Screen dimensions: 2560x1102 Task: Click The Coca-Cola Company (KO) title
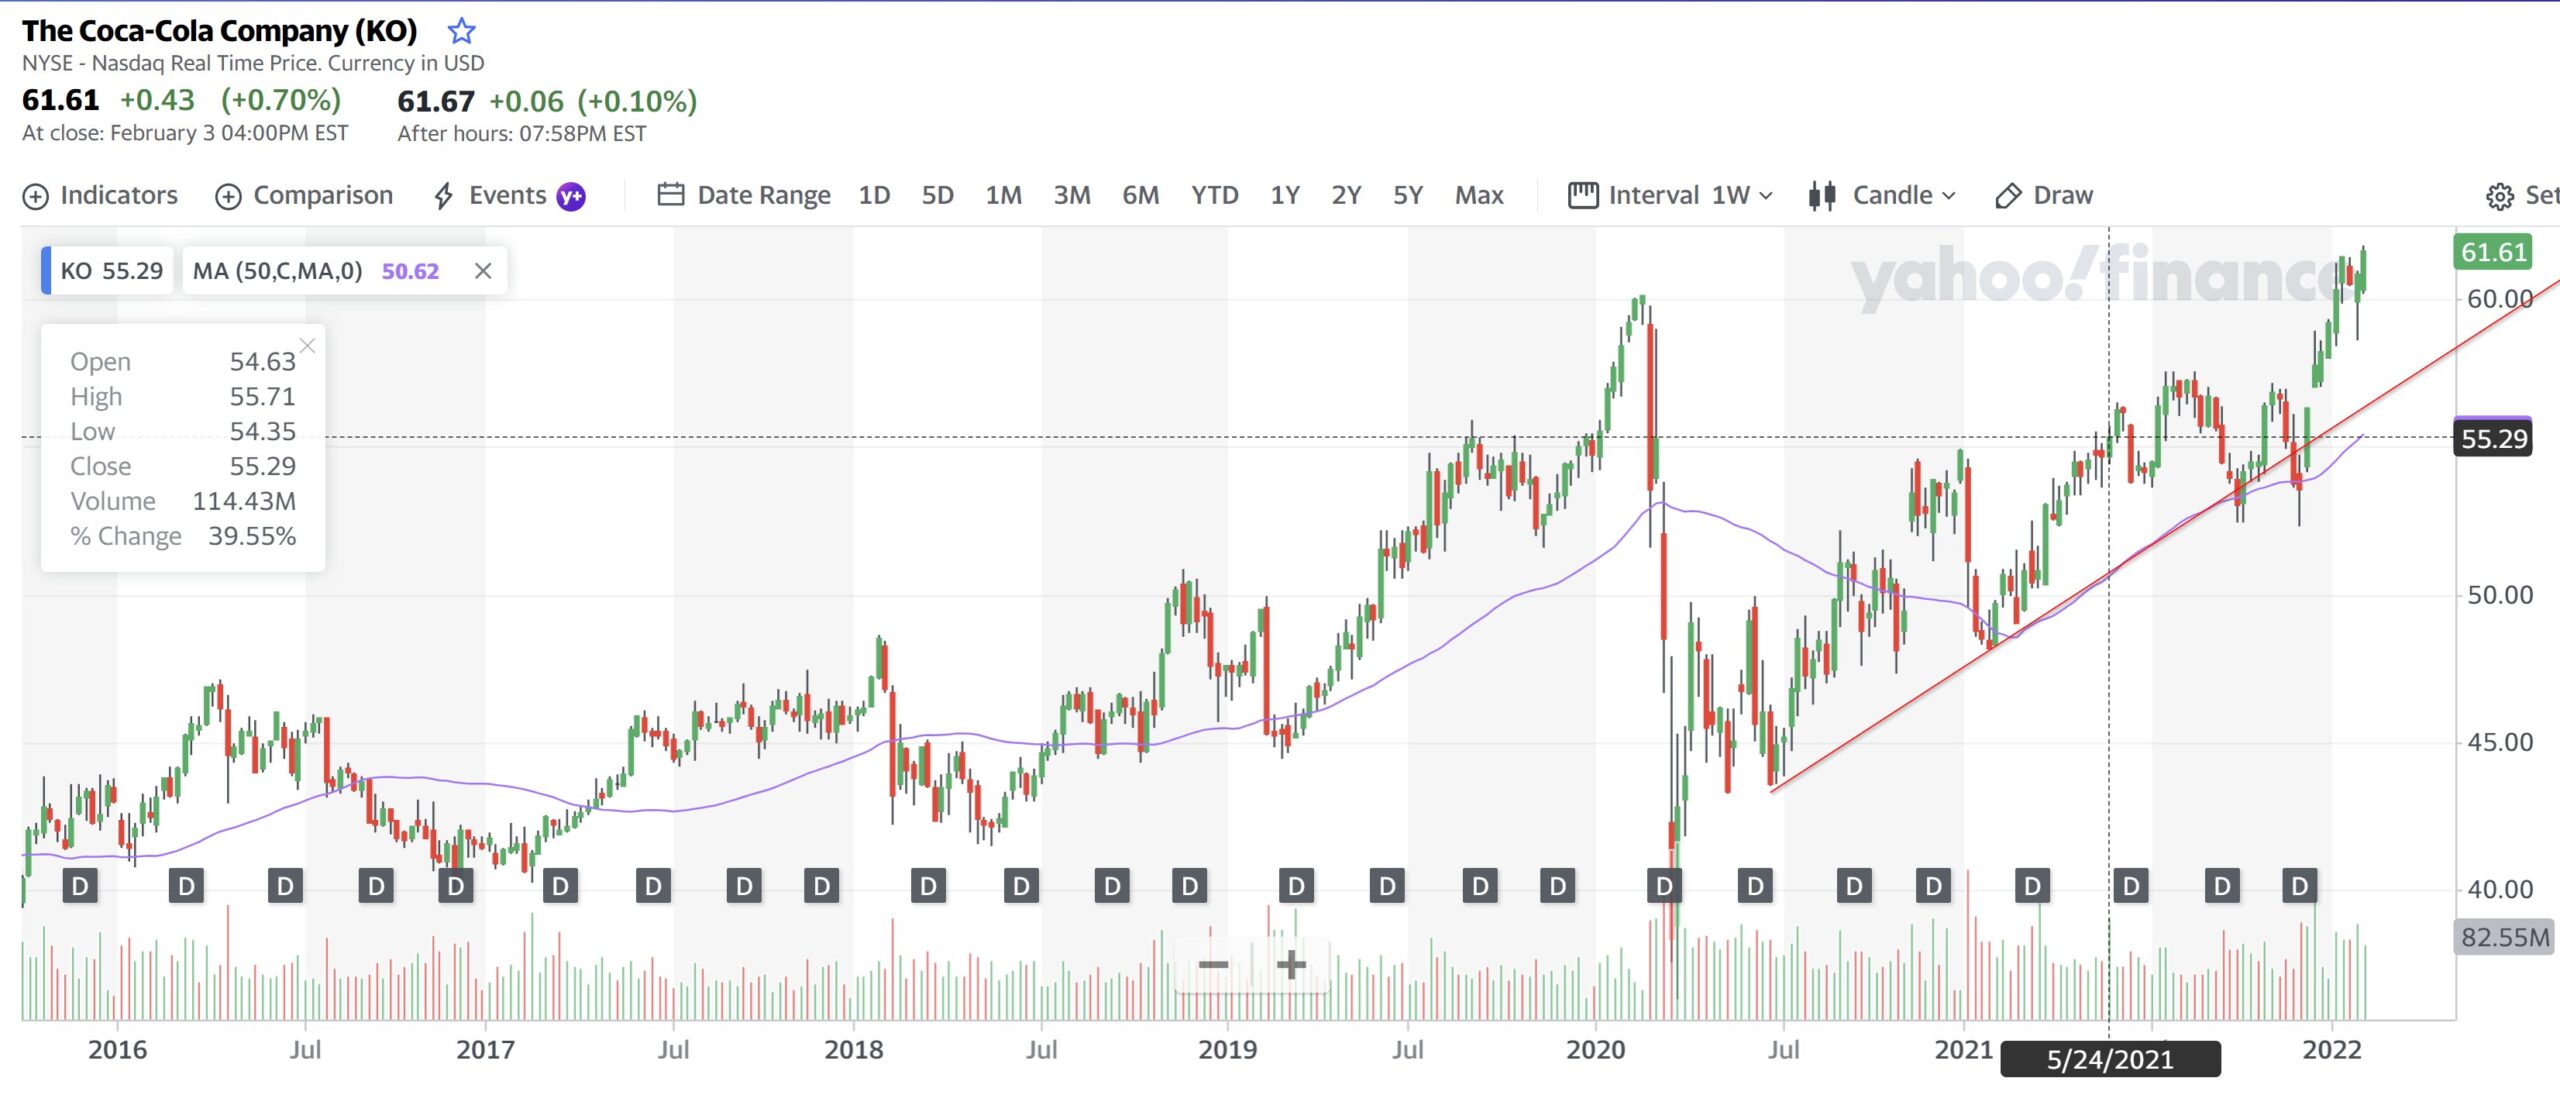point(220,31)
